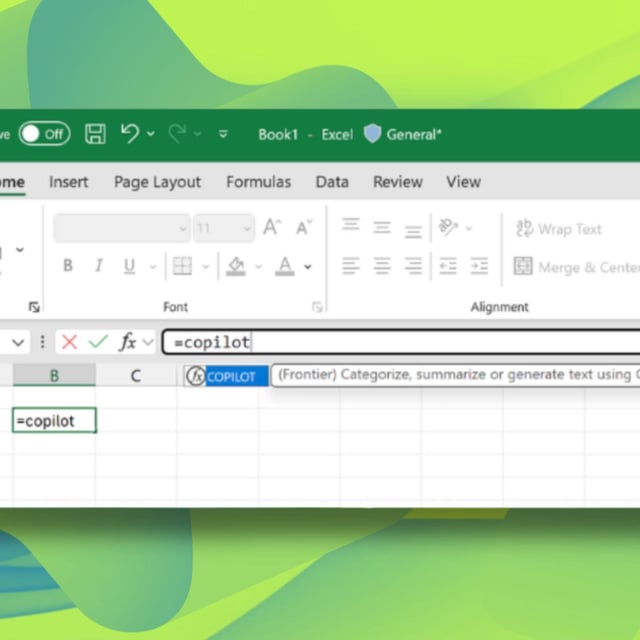The image size is (640, 640).
Task: Undo the last action
Action: (x=130, y=133)
